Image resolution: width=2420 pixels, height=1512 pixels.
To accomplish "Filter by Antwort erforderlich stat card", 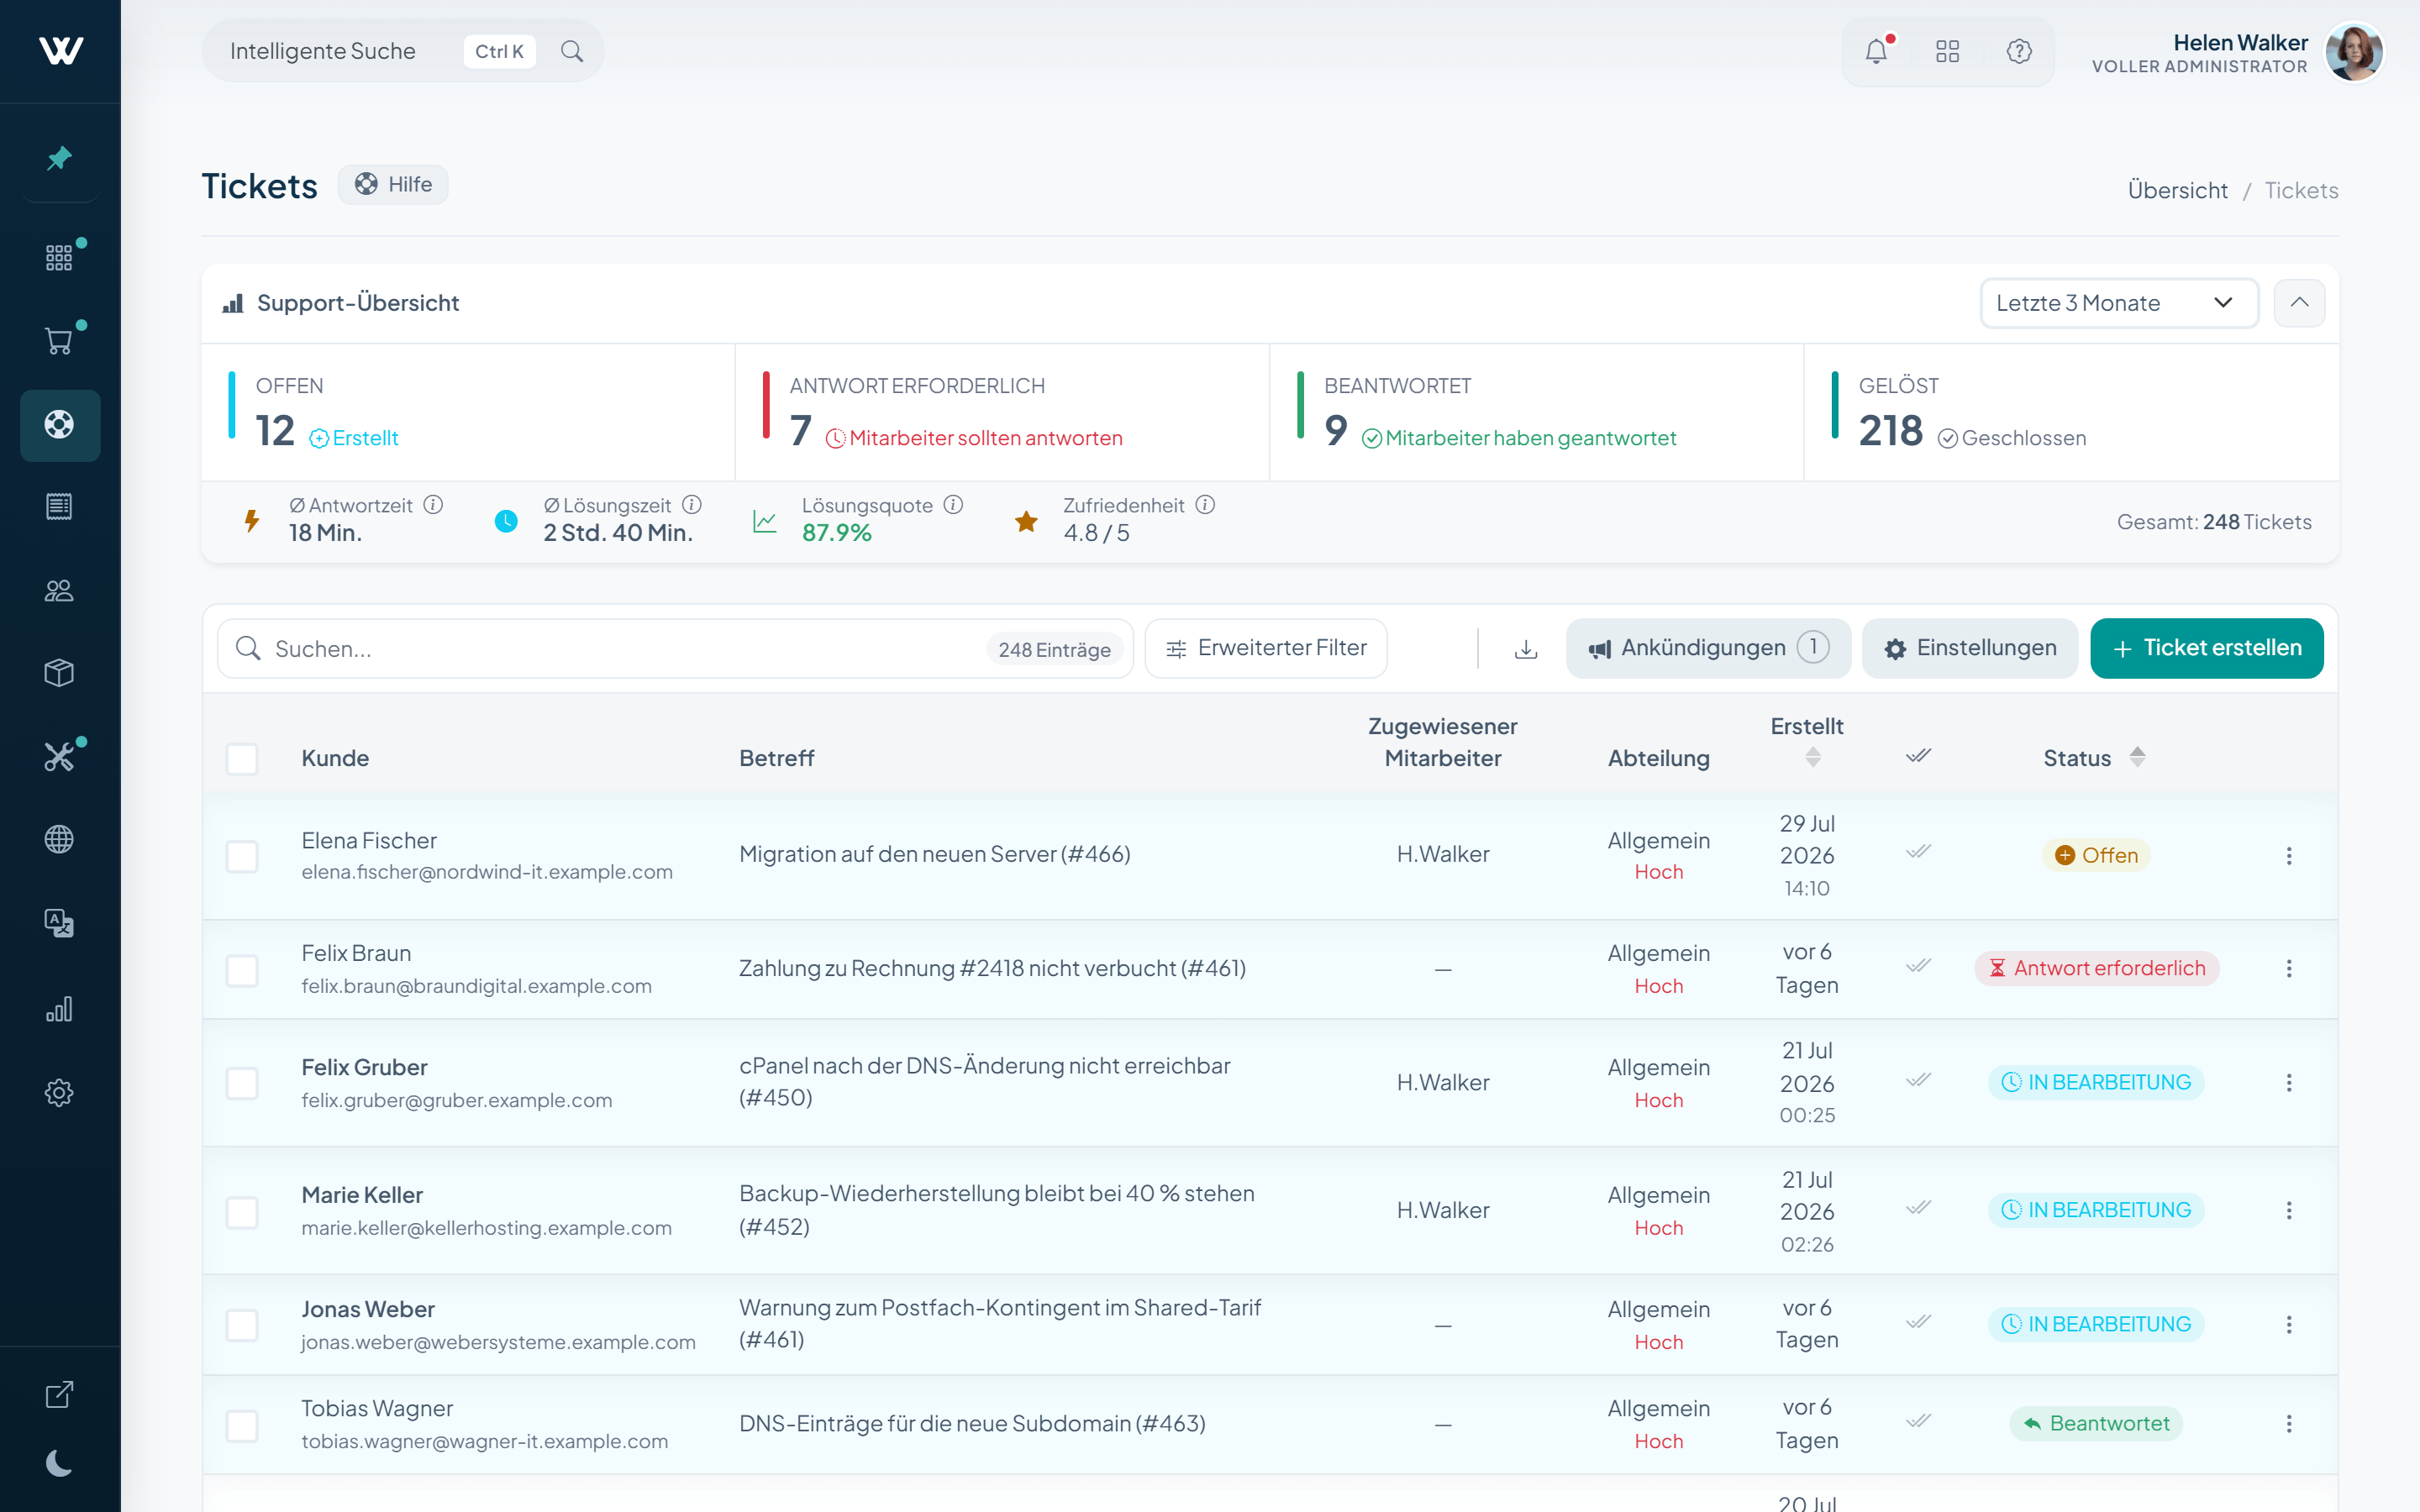I will pyautogui.click(x=1002, y=413).
